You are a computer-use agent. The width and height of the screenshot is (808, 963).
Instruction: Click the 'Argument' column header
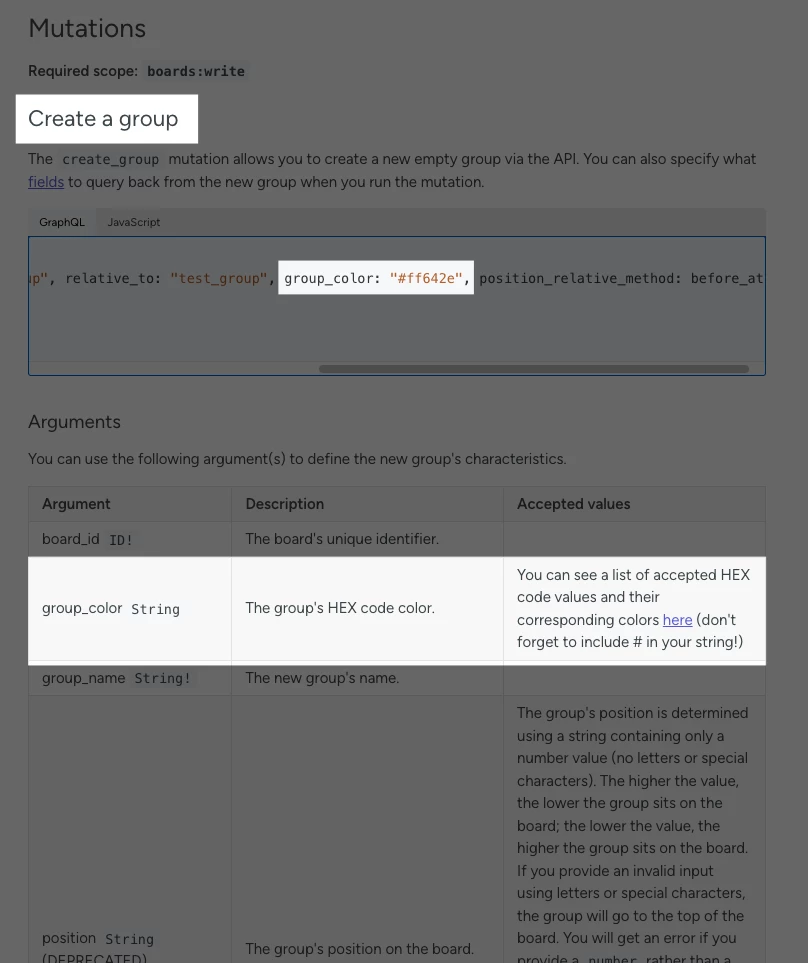pyautogui.click(x=76, y=504)
